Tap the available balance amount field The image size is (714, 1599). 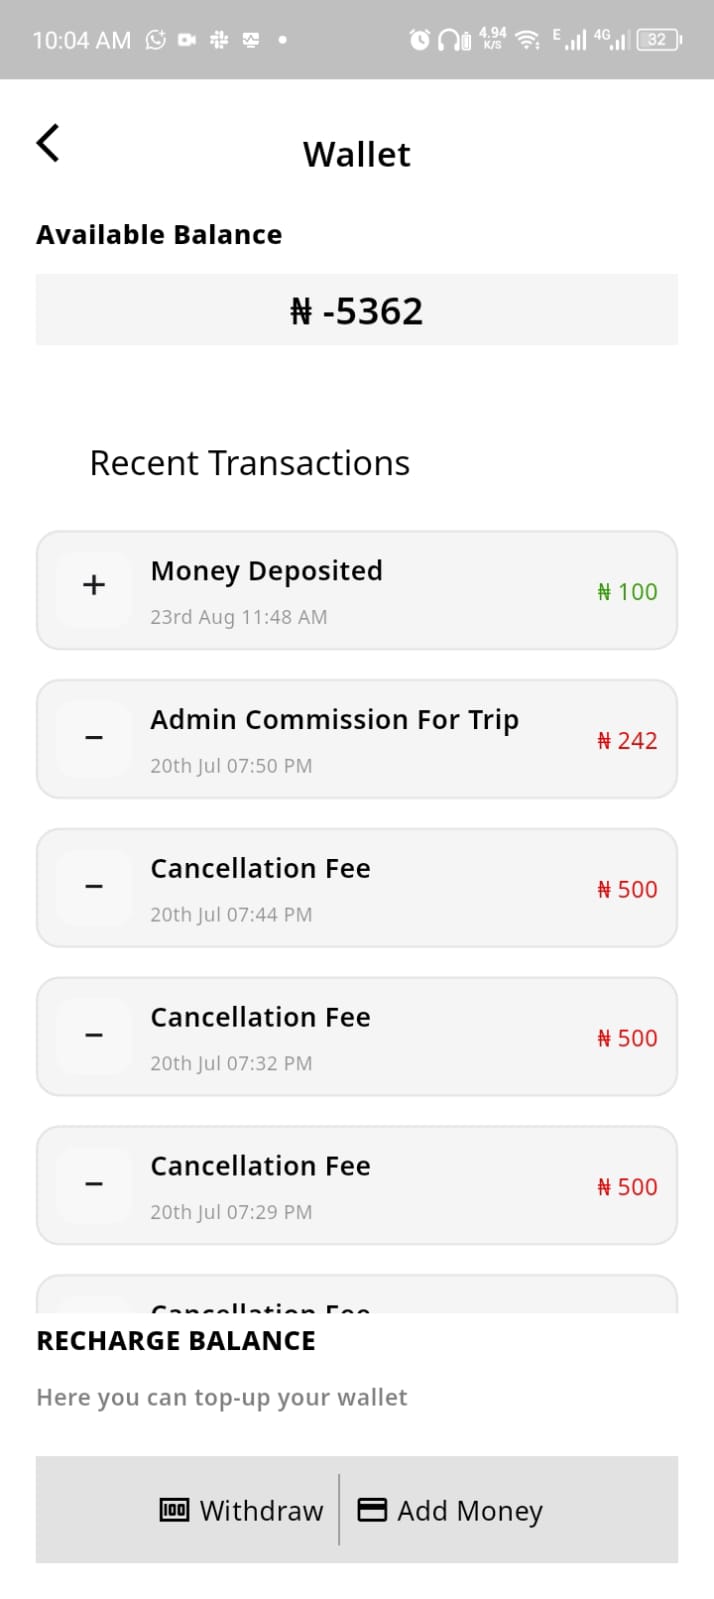[x=357, y=311]
